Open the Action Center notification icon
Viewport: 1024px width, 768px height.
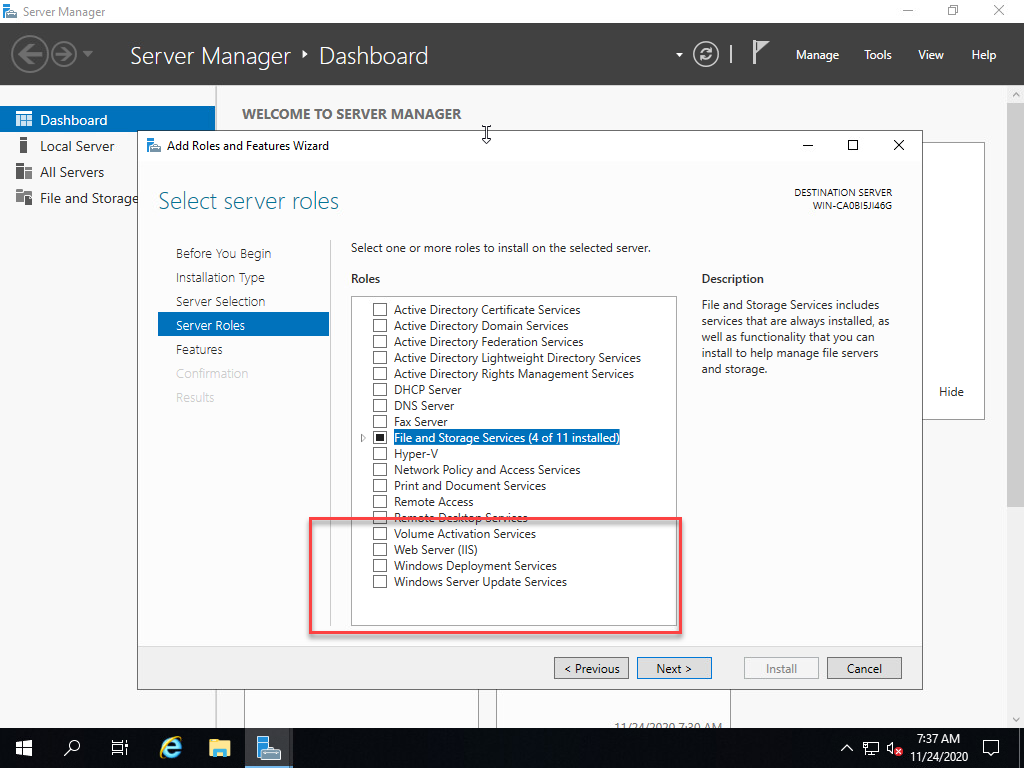click(x=991, y=748)
